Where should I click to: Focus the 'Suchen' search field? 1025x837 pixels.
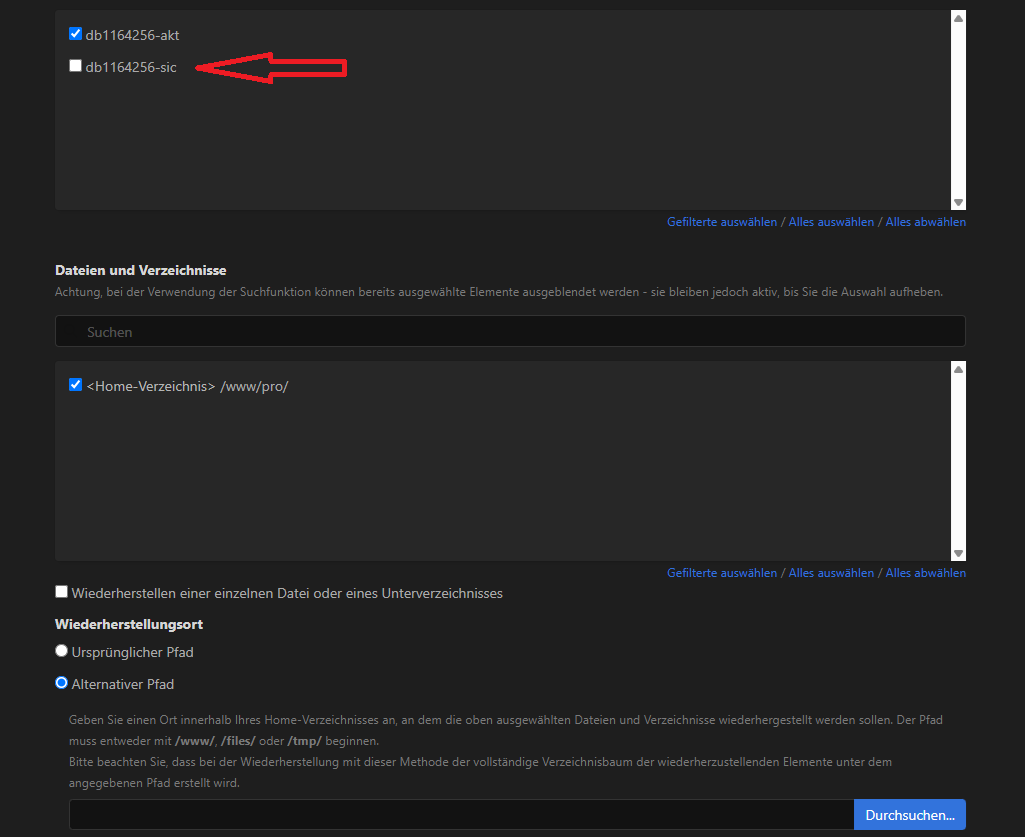tap(510, 332)
